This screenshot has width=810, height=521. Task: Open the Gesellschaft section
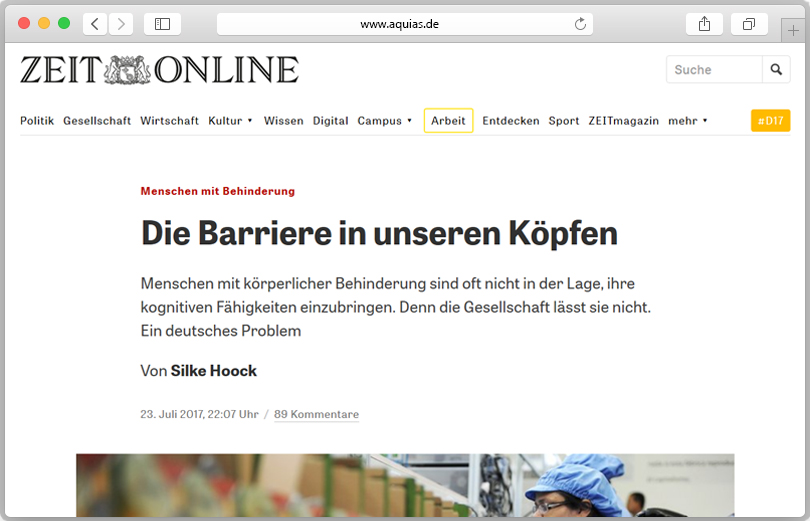(x=97, y=120)
